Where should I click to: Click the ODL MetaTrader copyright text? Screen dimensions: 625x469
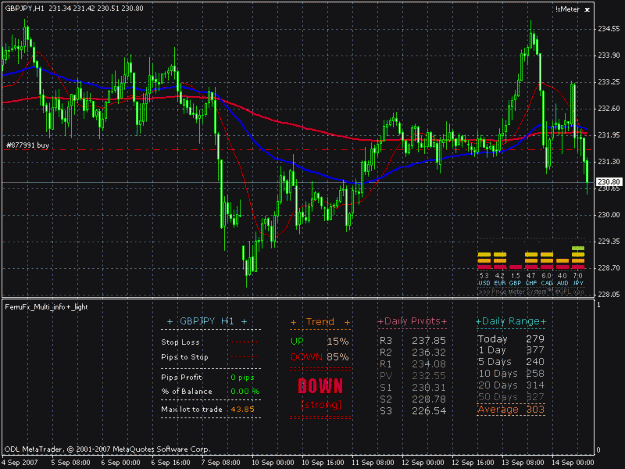point(107,449)
